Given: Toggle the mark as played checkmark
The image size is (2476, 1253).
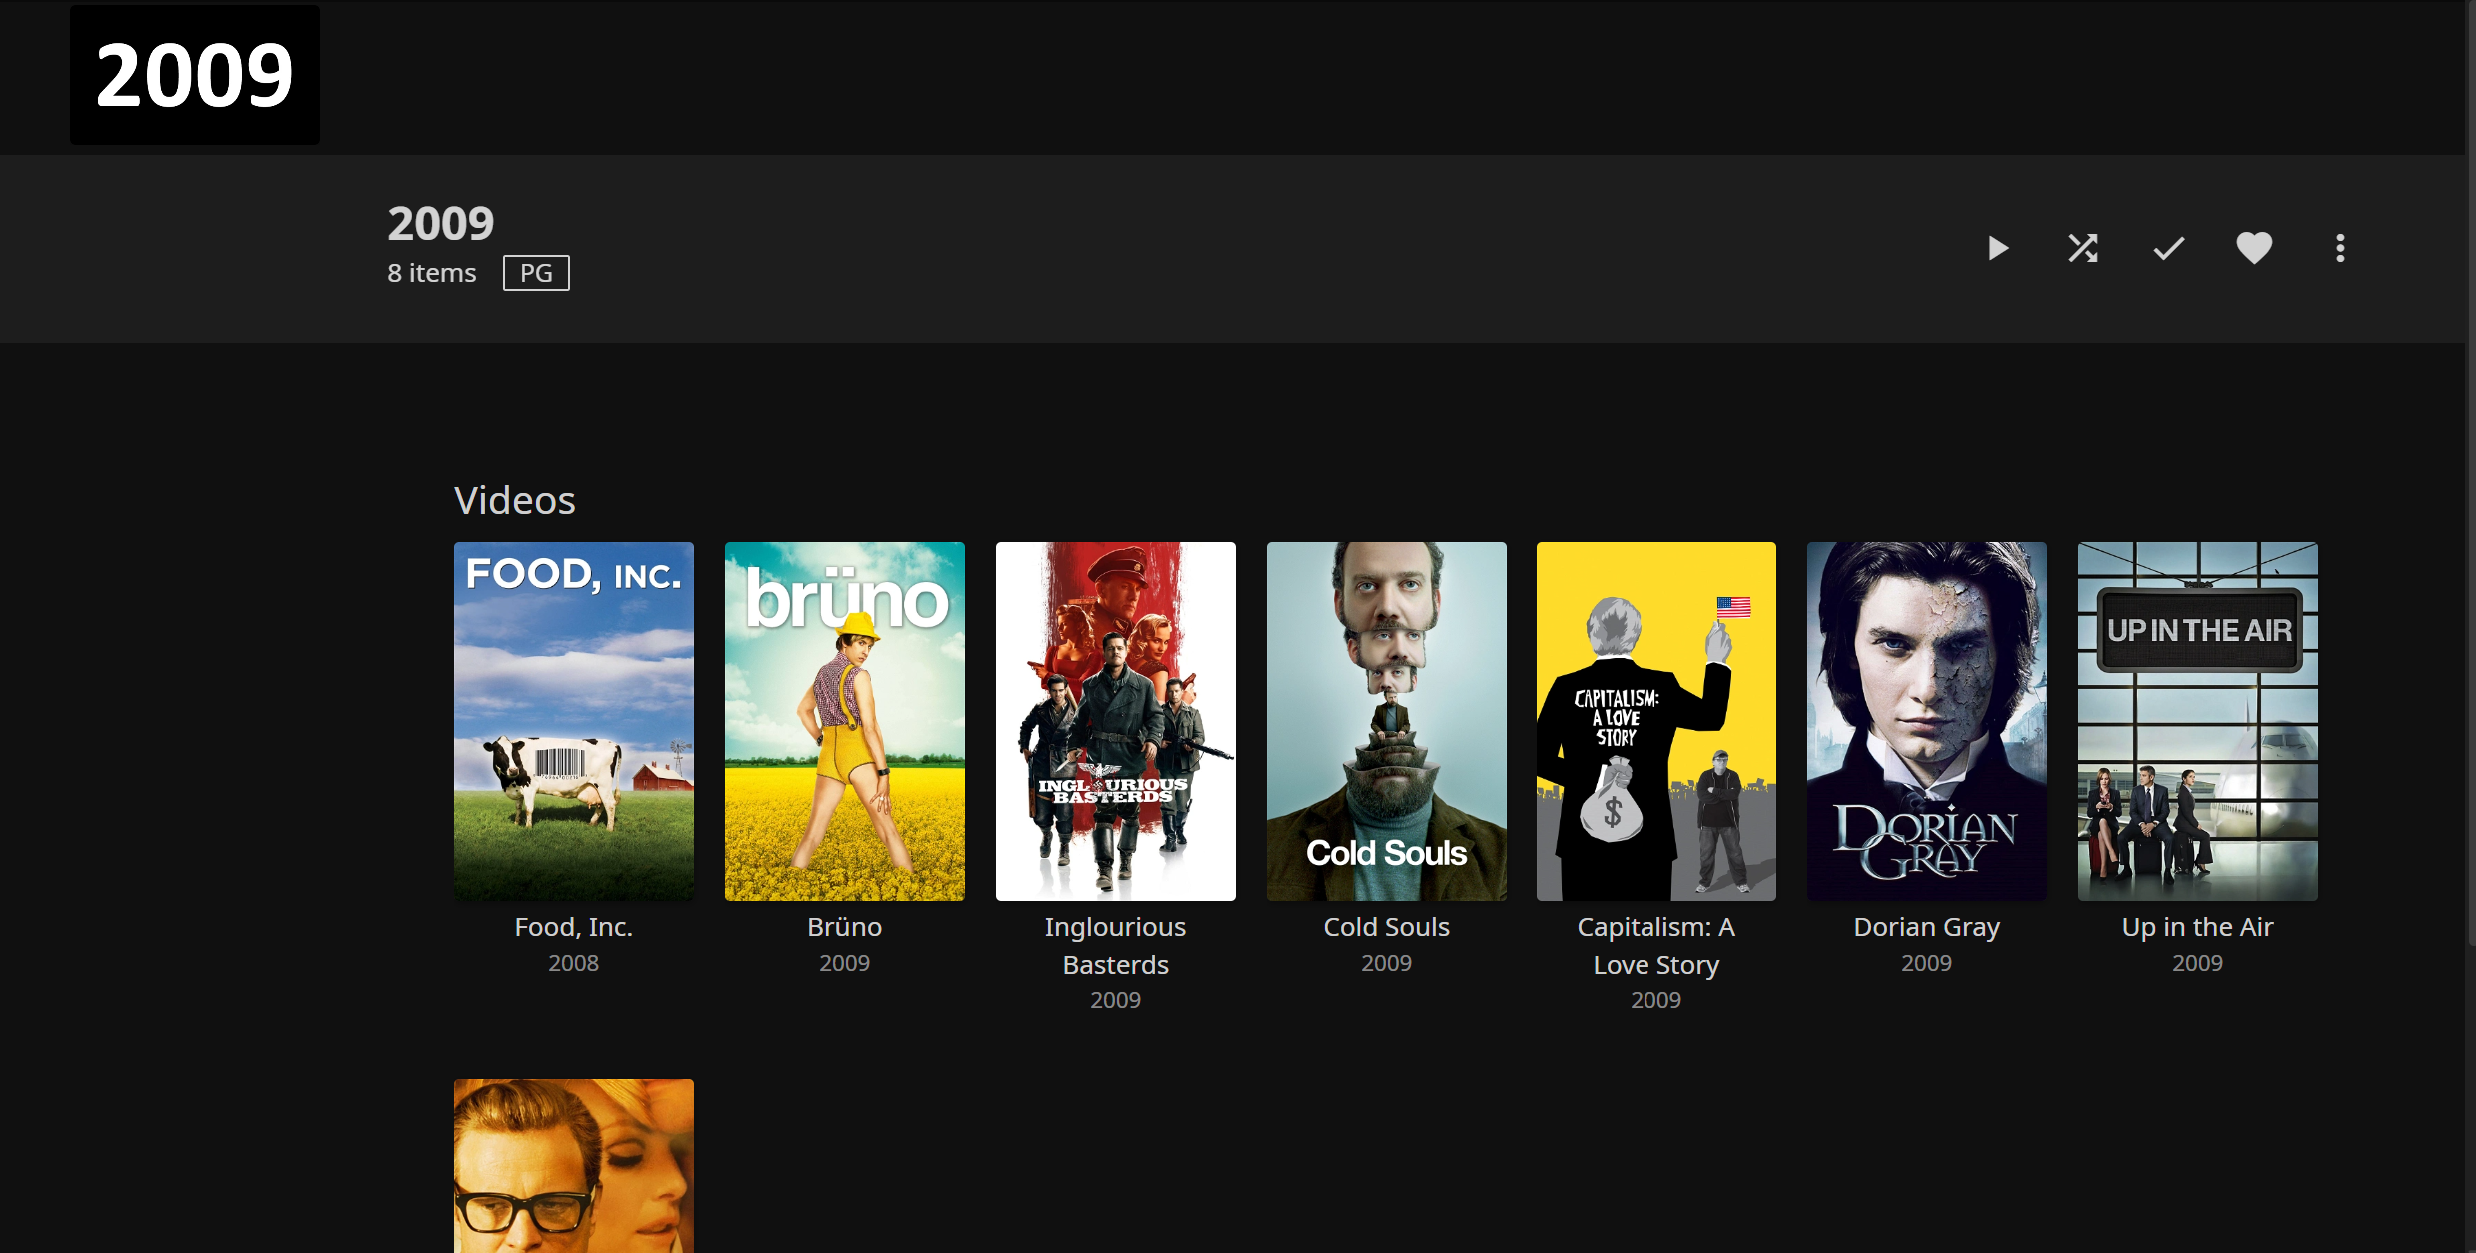Looking at the screenshot, I should pos(2168,248).
